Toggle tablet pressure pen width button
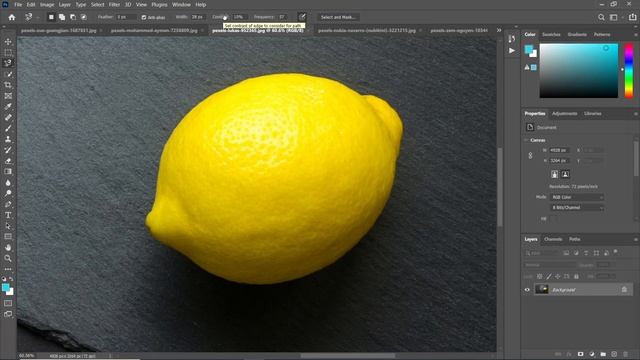 pyautogui.click(x=302, y=17)
